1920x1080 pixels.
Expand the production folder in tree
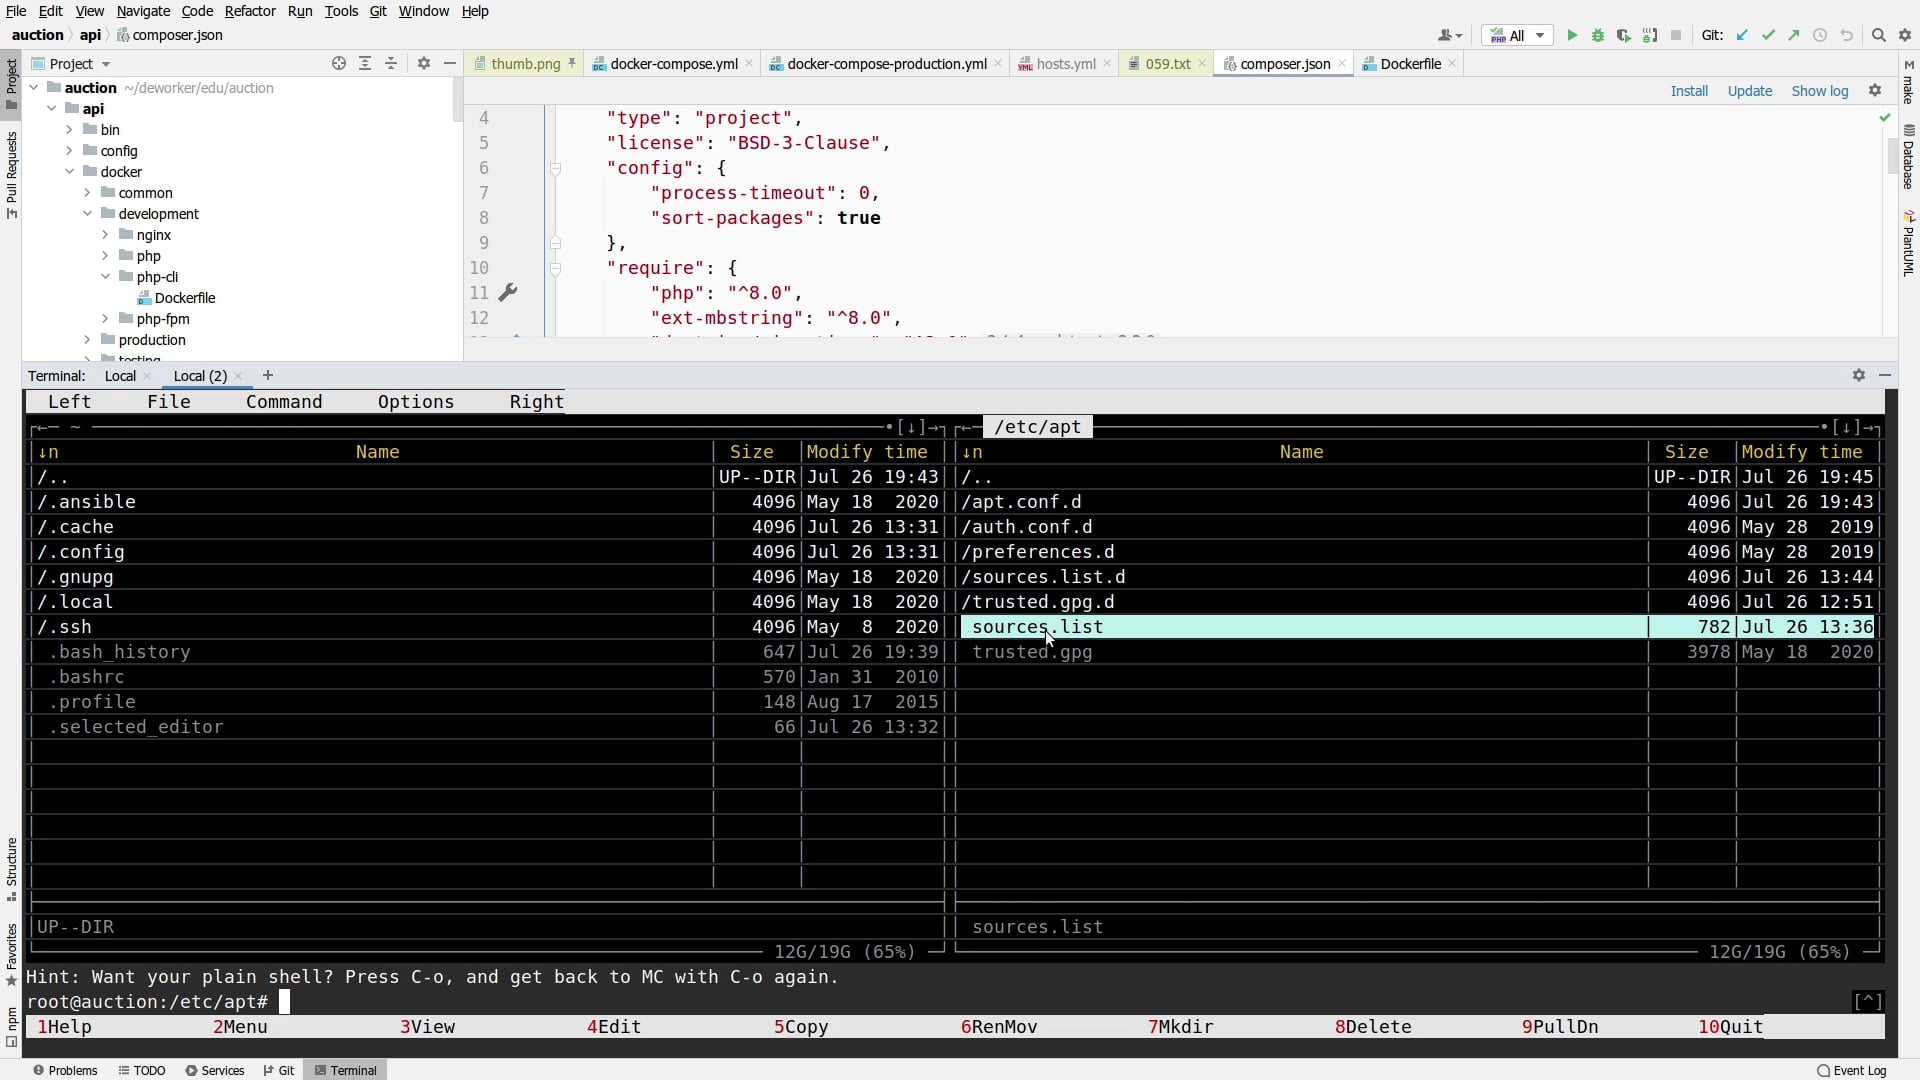click(x=87, y=340)
